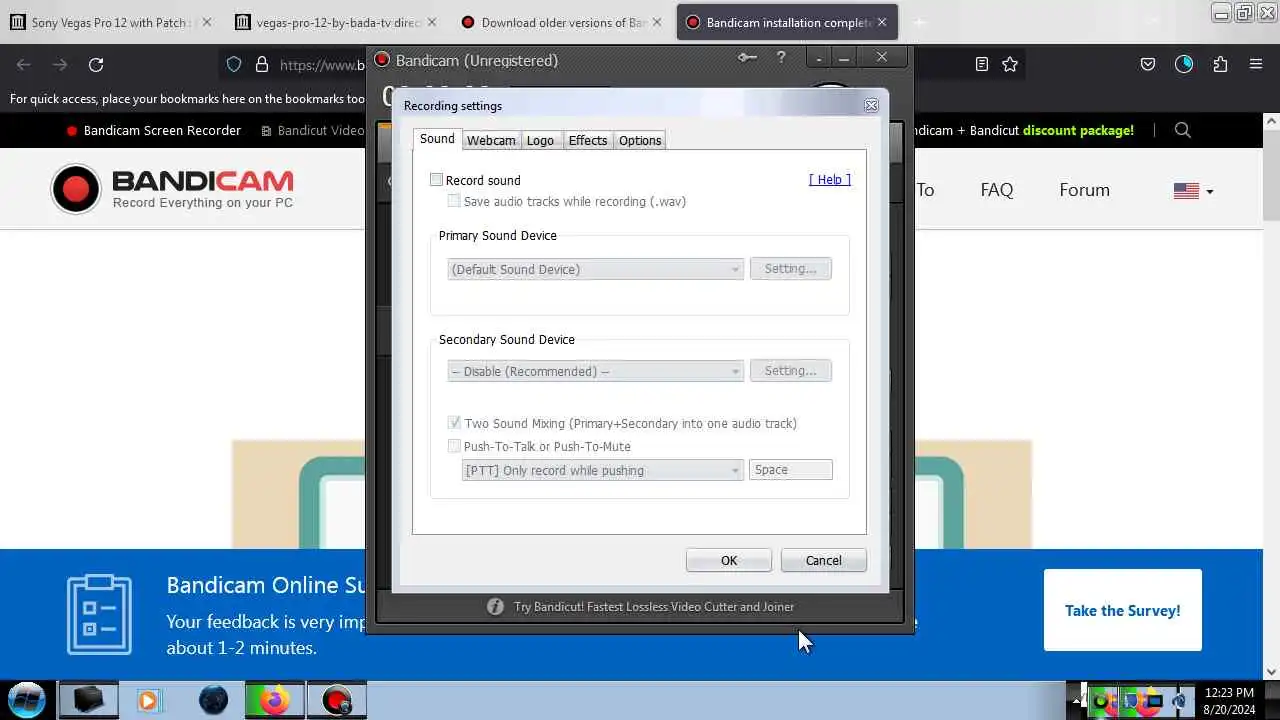Click the round blue toolbar icon beside Pocket

coord(1184,65)
